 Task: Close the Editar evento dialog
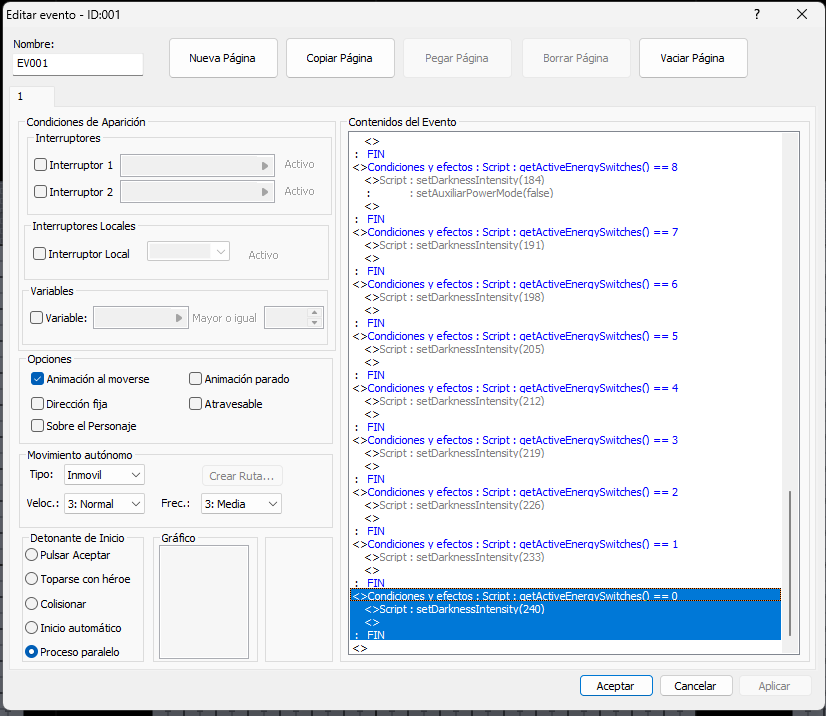[x=802, y=15]
